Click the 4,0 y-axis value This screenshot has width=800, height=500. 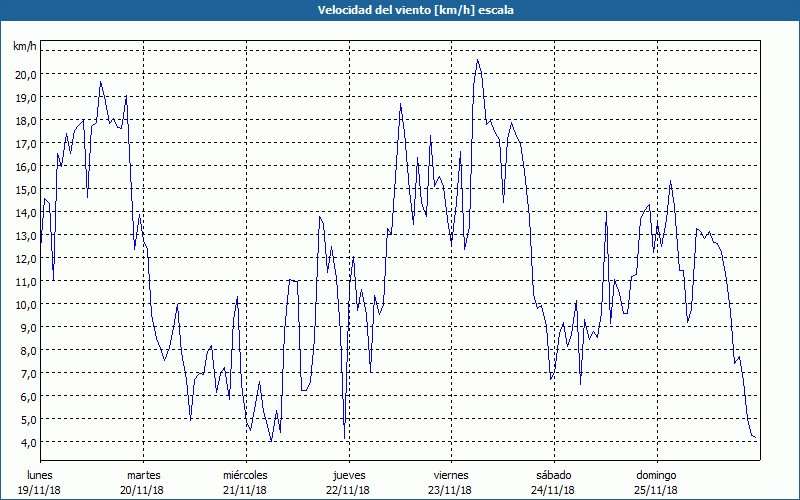29,442
